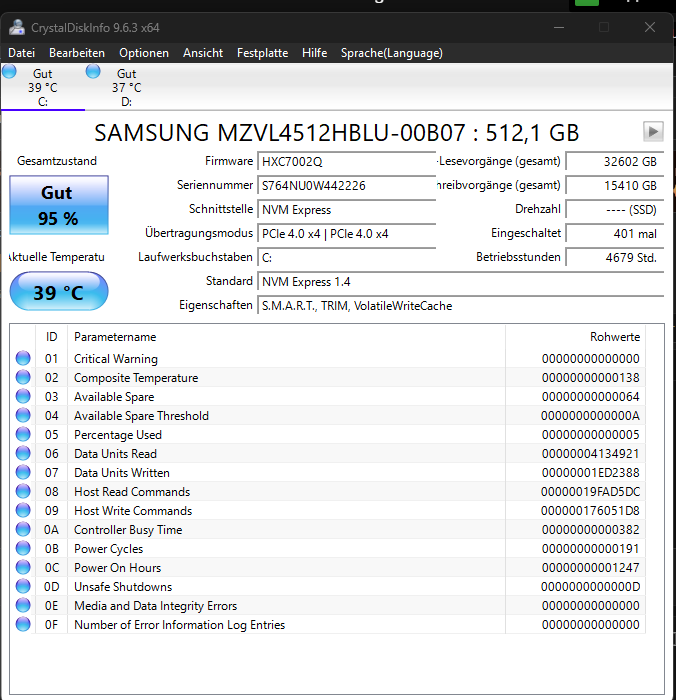This screenshot has width=676, height=700.
Task: Click the serial number field S764NU0W442226
Action: point(346,185)
